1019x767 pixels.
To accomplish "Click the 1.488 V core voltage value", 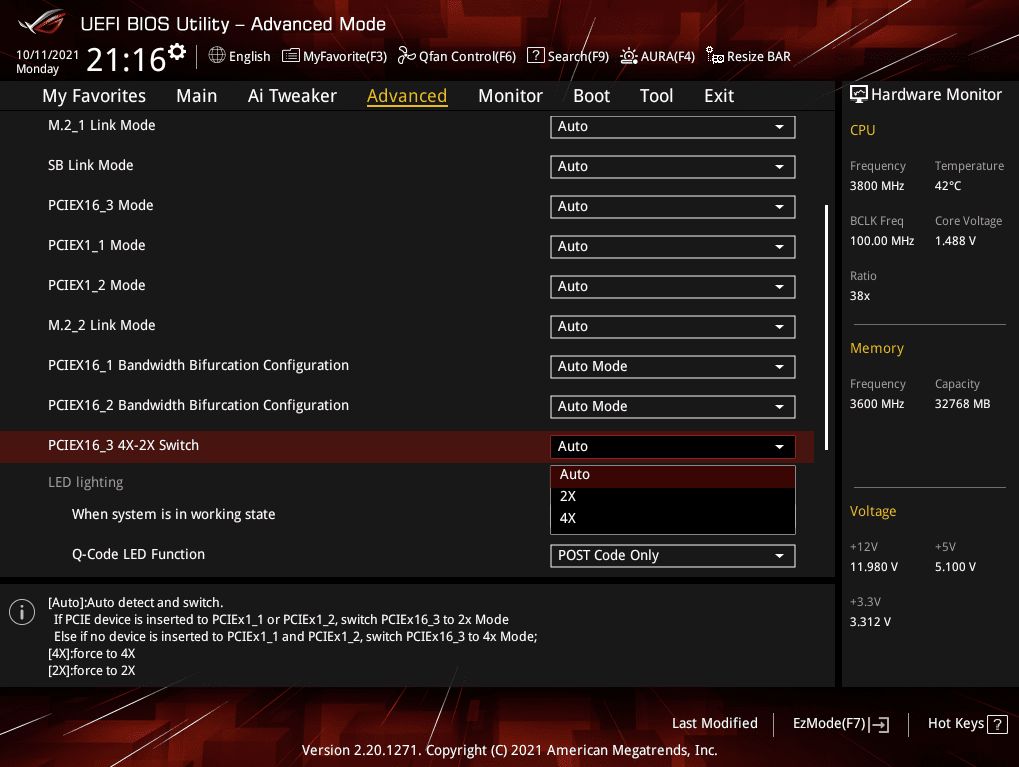I will 955,240.
